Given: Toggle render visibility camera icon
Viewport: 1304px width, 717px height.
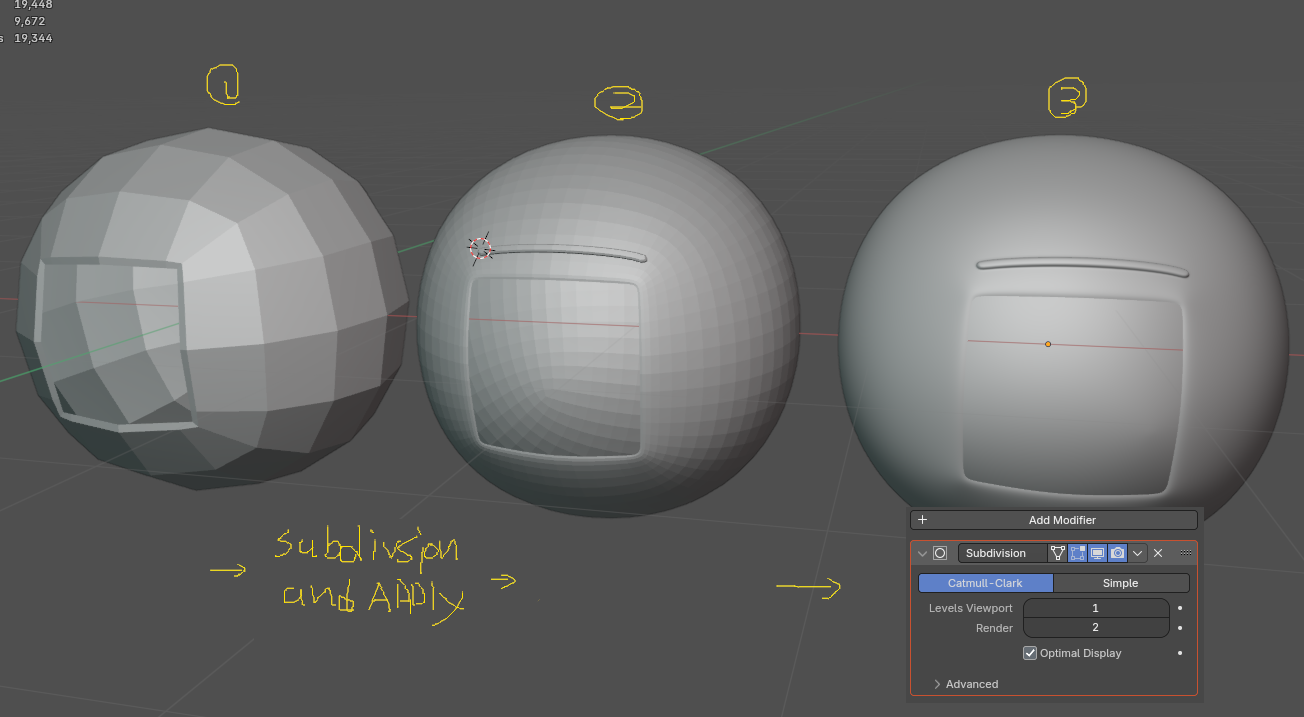Looking at the screenshot, I should [x=1117, y=553].
